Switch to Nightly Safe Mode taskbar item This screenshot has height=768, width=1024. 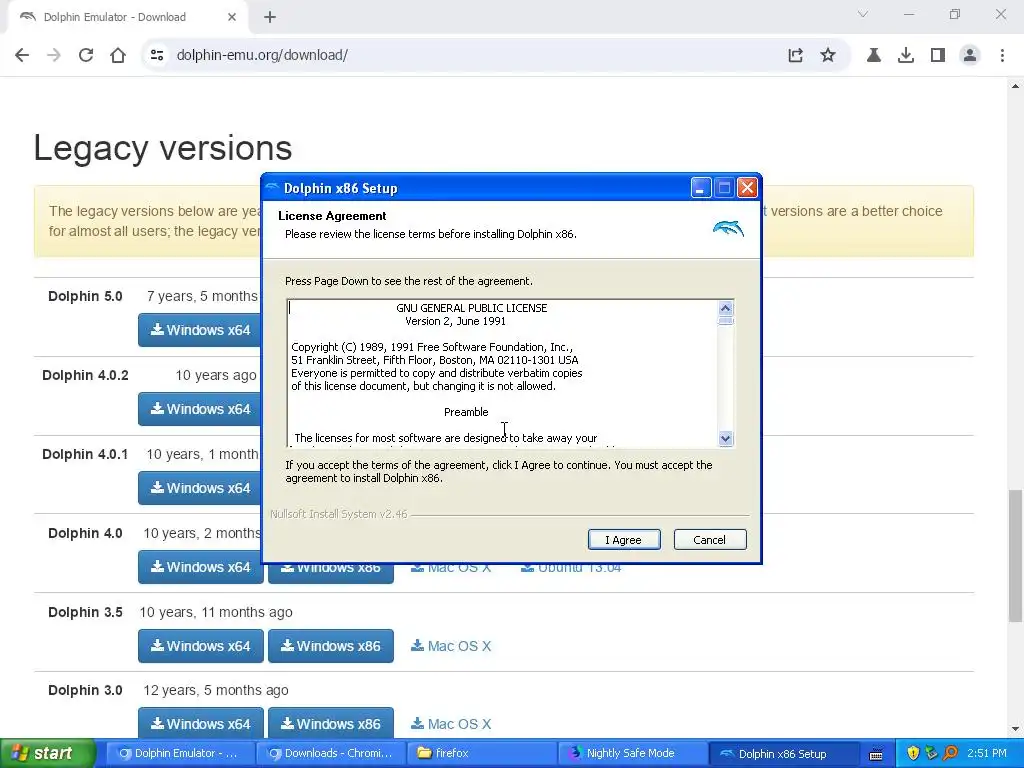pos(633,754)
